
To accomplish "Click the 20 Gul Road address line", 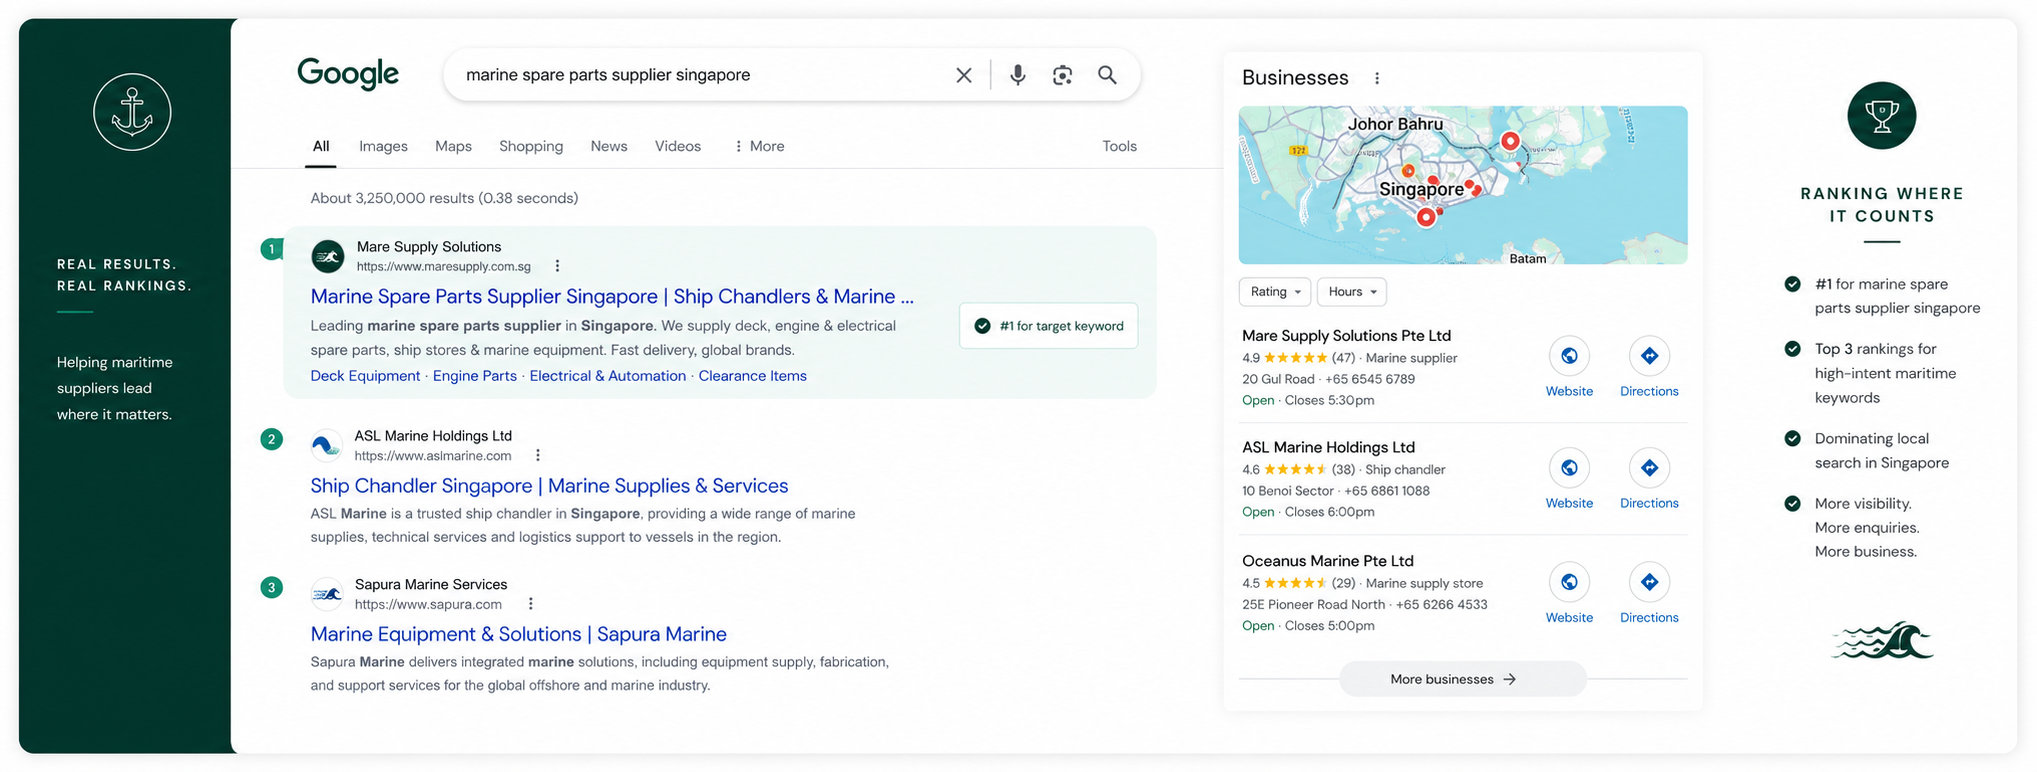I will click(1328, 379).
